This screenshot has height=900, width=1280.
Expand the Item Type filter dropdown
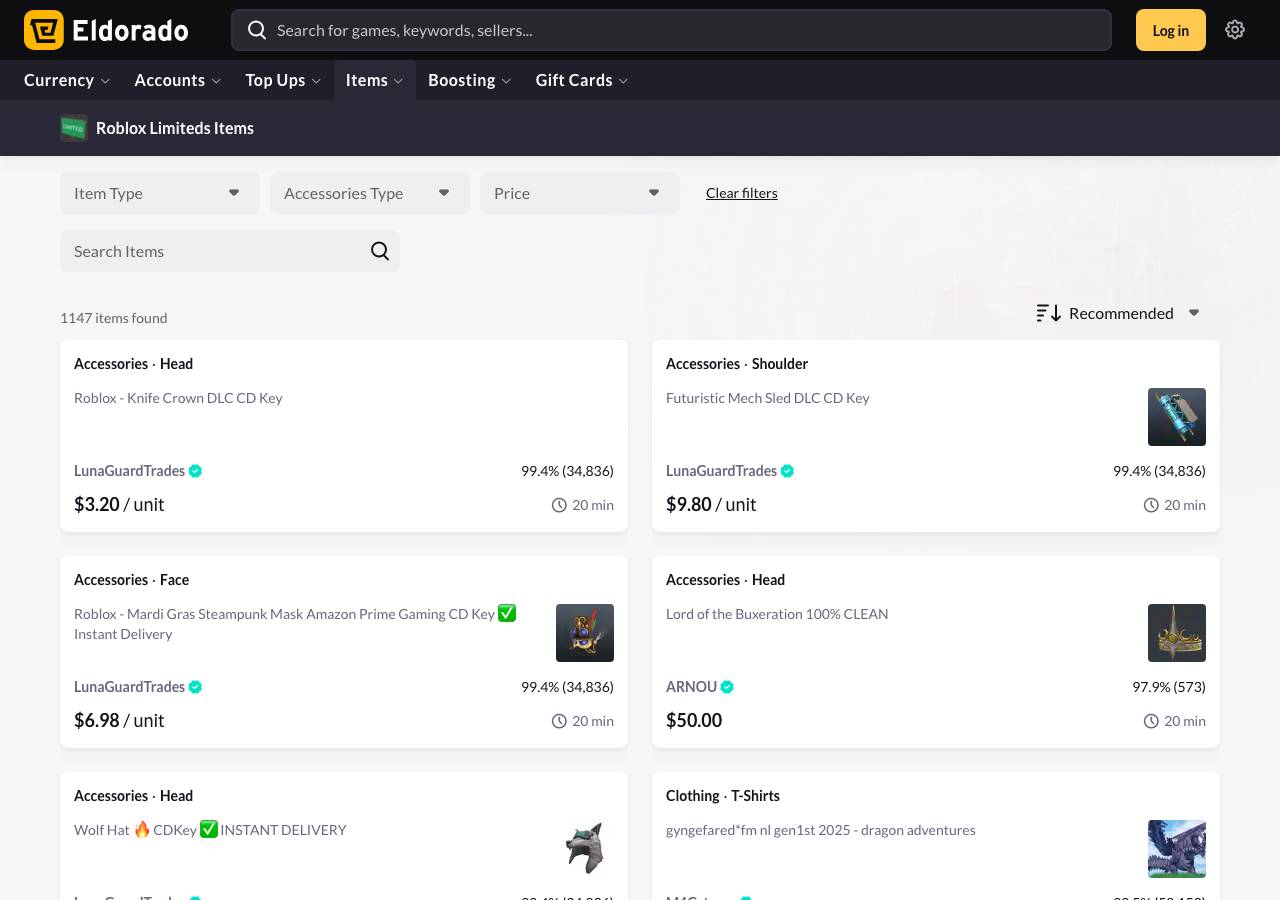[x=160, y=193]
